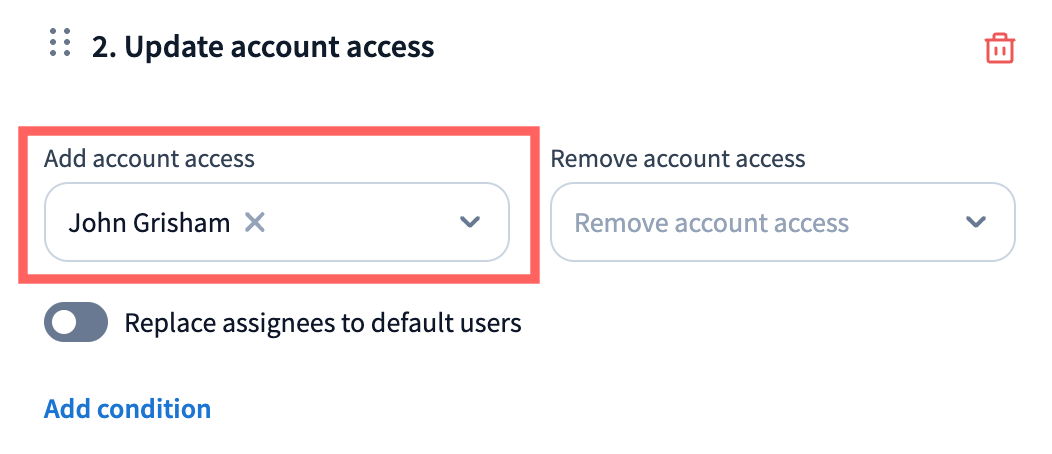Grab the six-dot reorder grip icon
The width and height of the screenshot is (1052, 454).
click(60, 43)
